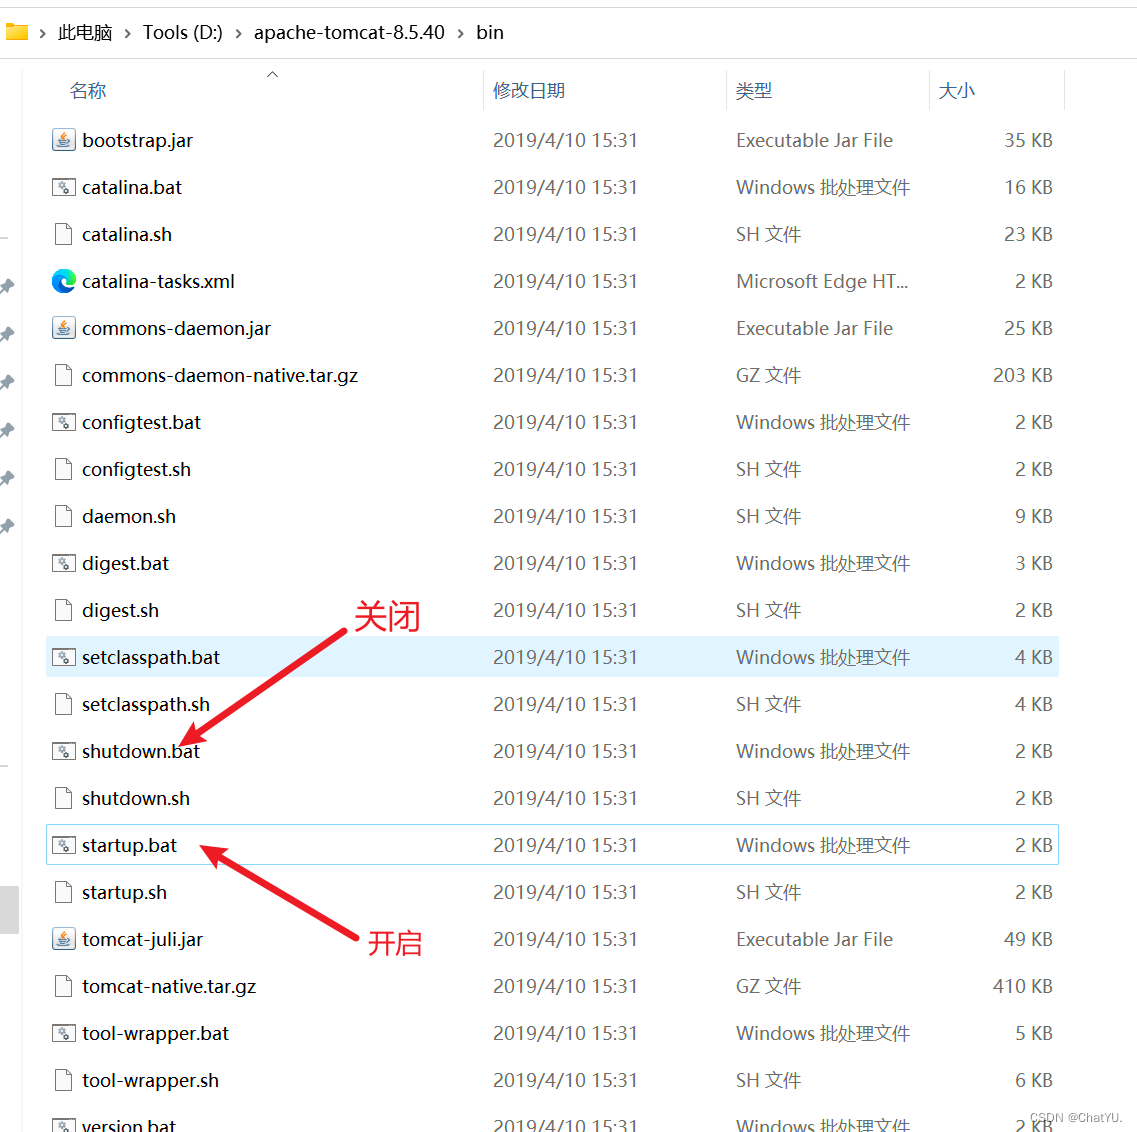Expand the chevron after Tools (D:)
The height and width of the screenshot is (1132, 1137).
pyautogui.click(x=238, y=33)
